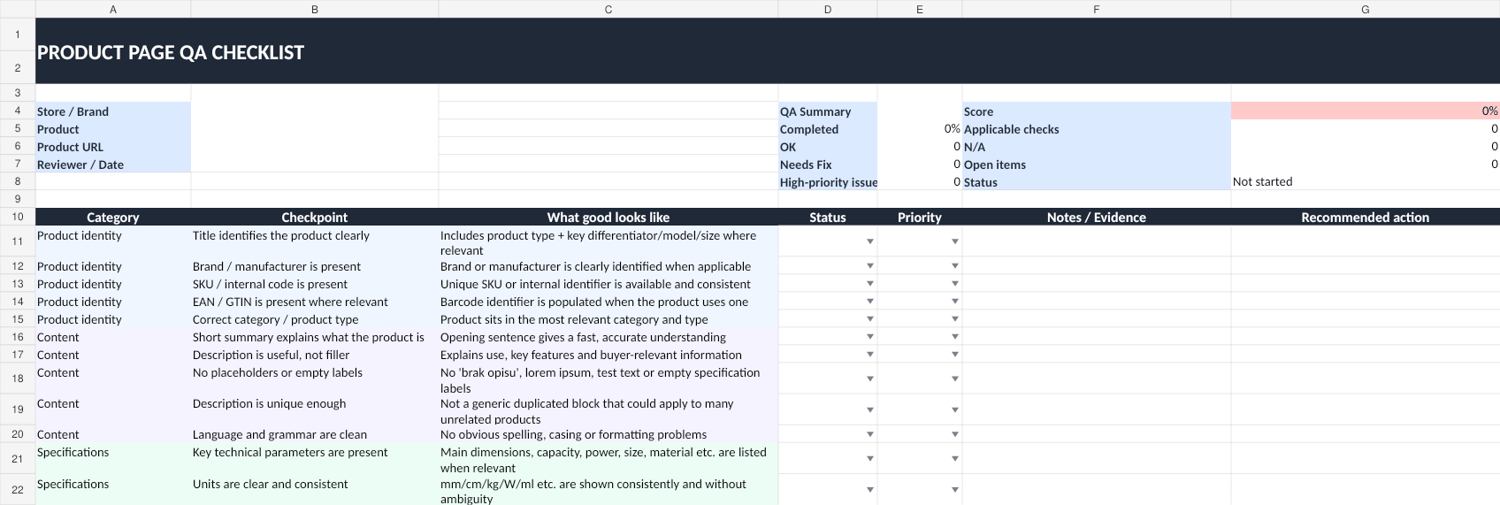Expand Status dropdown for SKU / internal code row
Screen dimensions: 1500x505
point(870,284)
